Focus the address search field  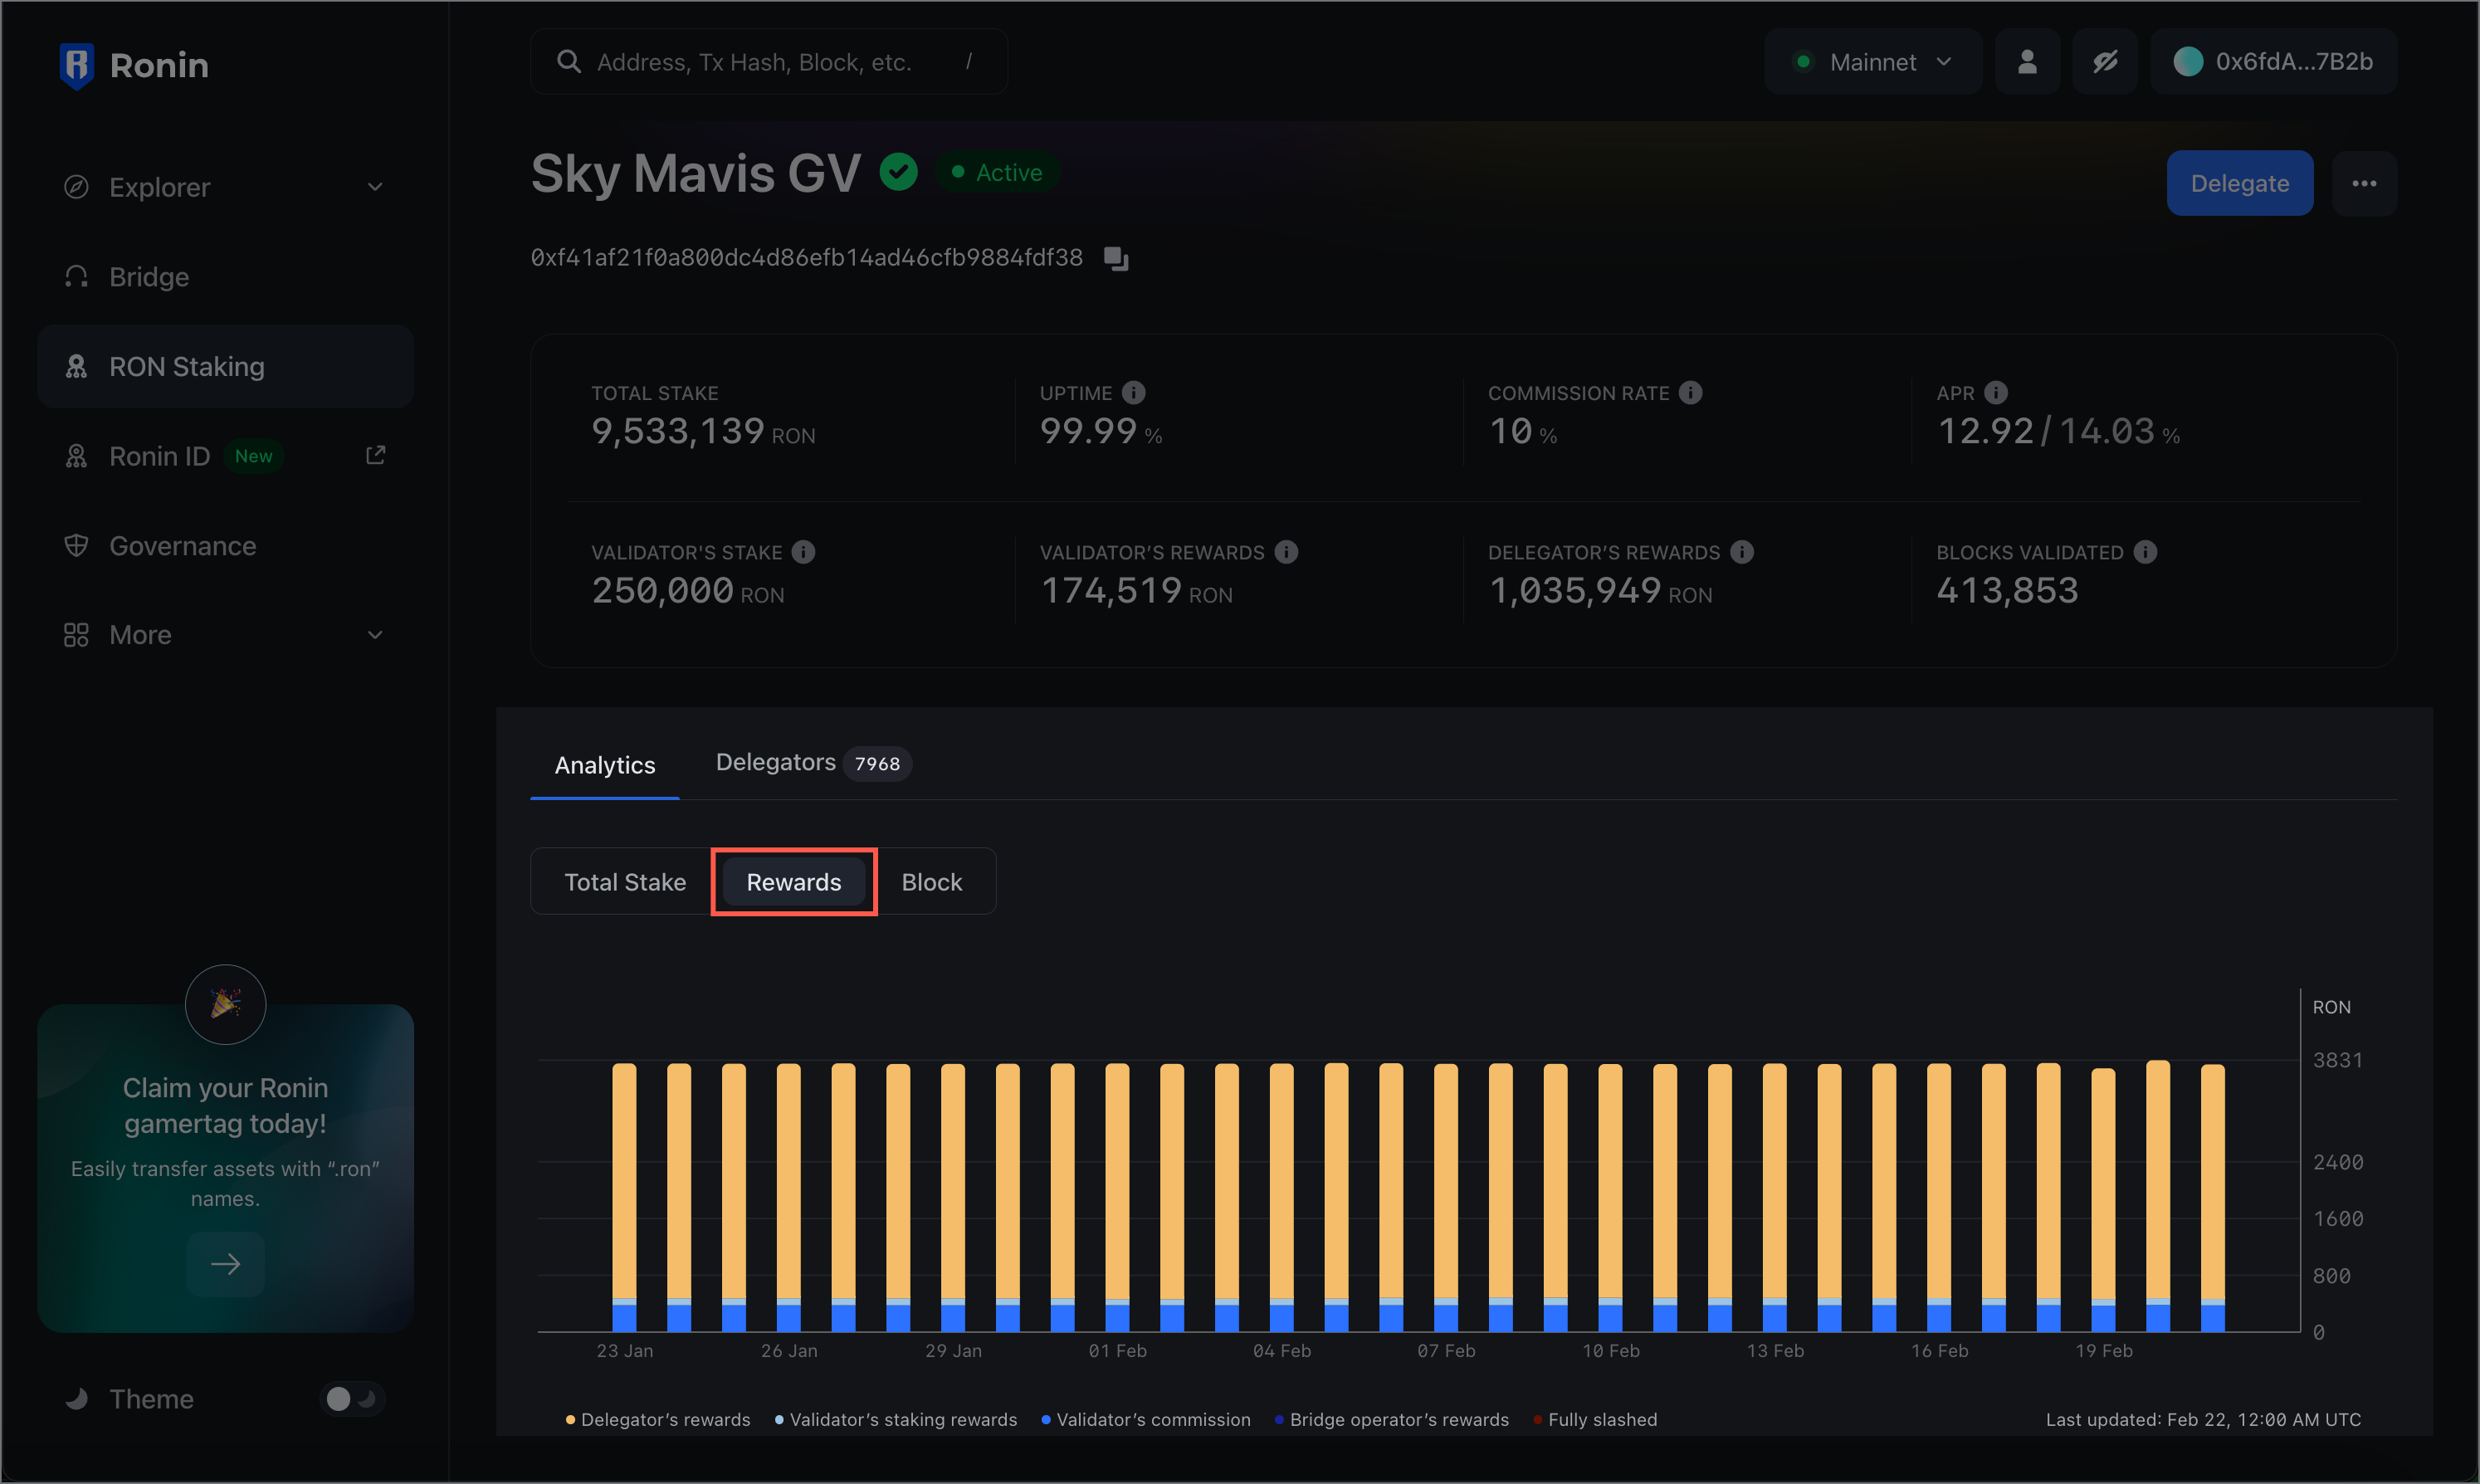pyautogui.click(x=768, y=62)
